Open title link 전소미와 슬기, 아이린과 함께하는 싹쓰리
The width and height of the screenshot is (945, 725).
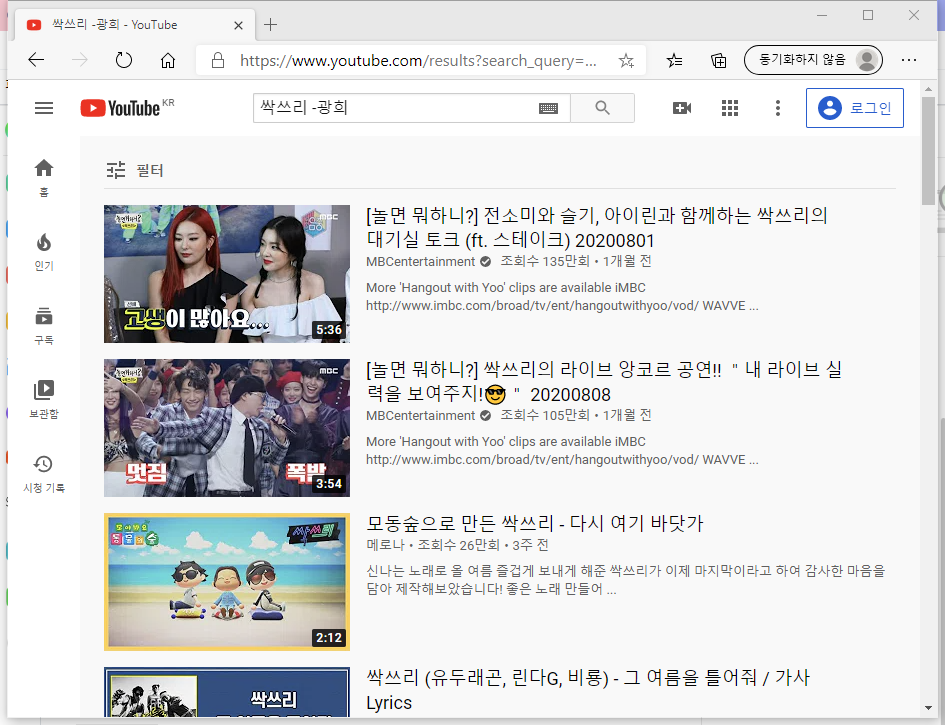pyautogui.click(x=597, y=228)
